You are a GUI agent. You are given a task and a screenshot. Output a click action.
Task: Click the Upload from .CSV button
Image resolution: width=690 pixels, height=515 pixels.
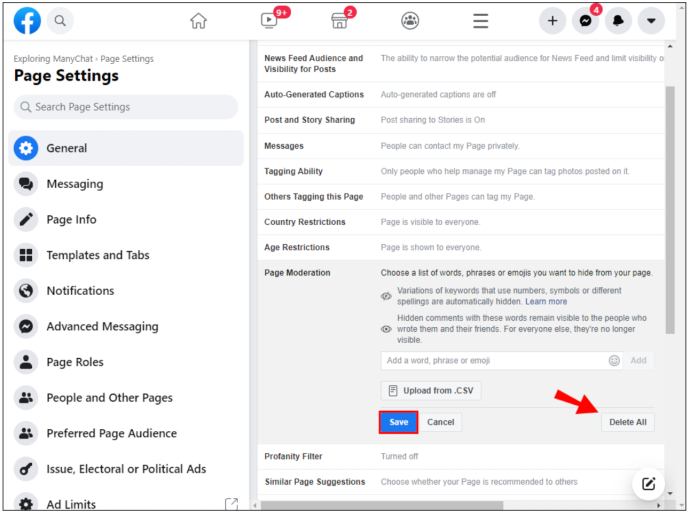click(x=431, y=391)
